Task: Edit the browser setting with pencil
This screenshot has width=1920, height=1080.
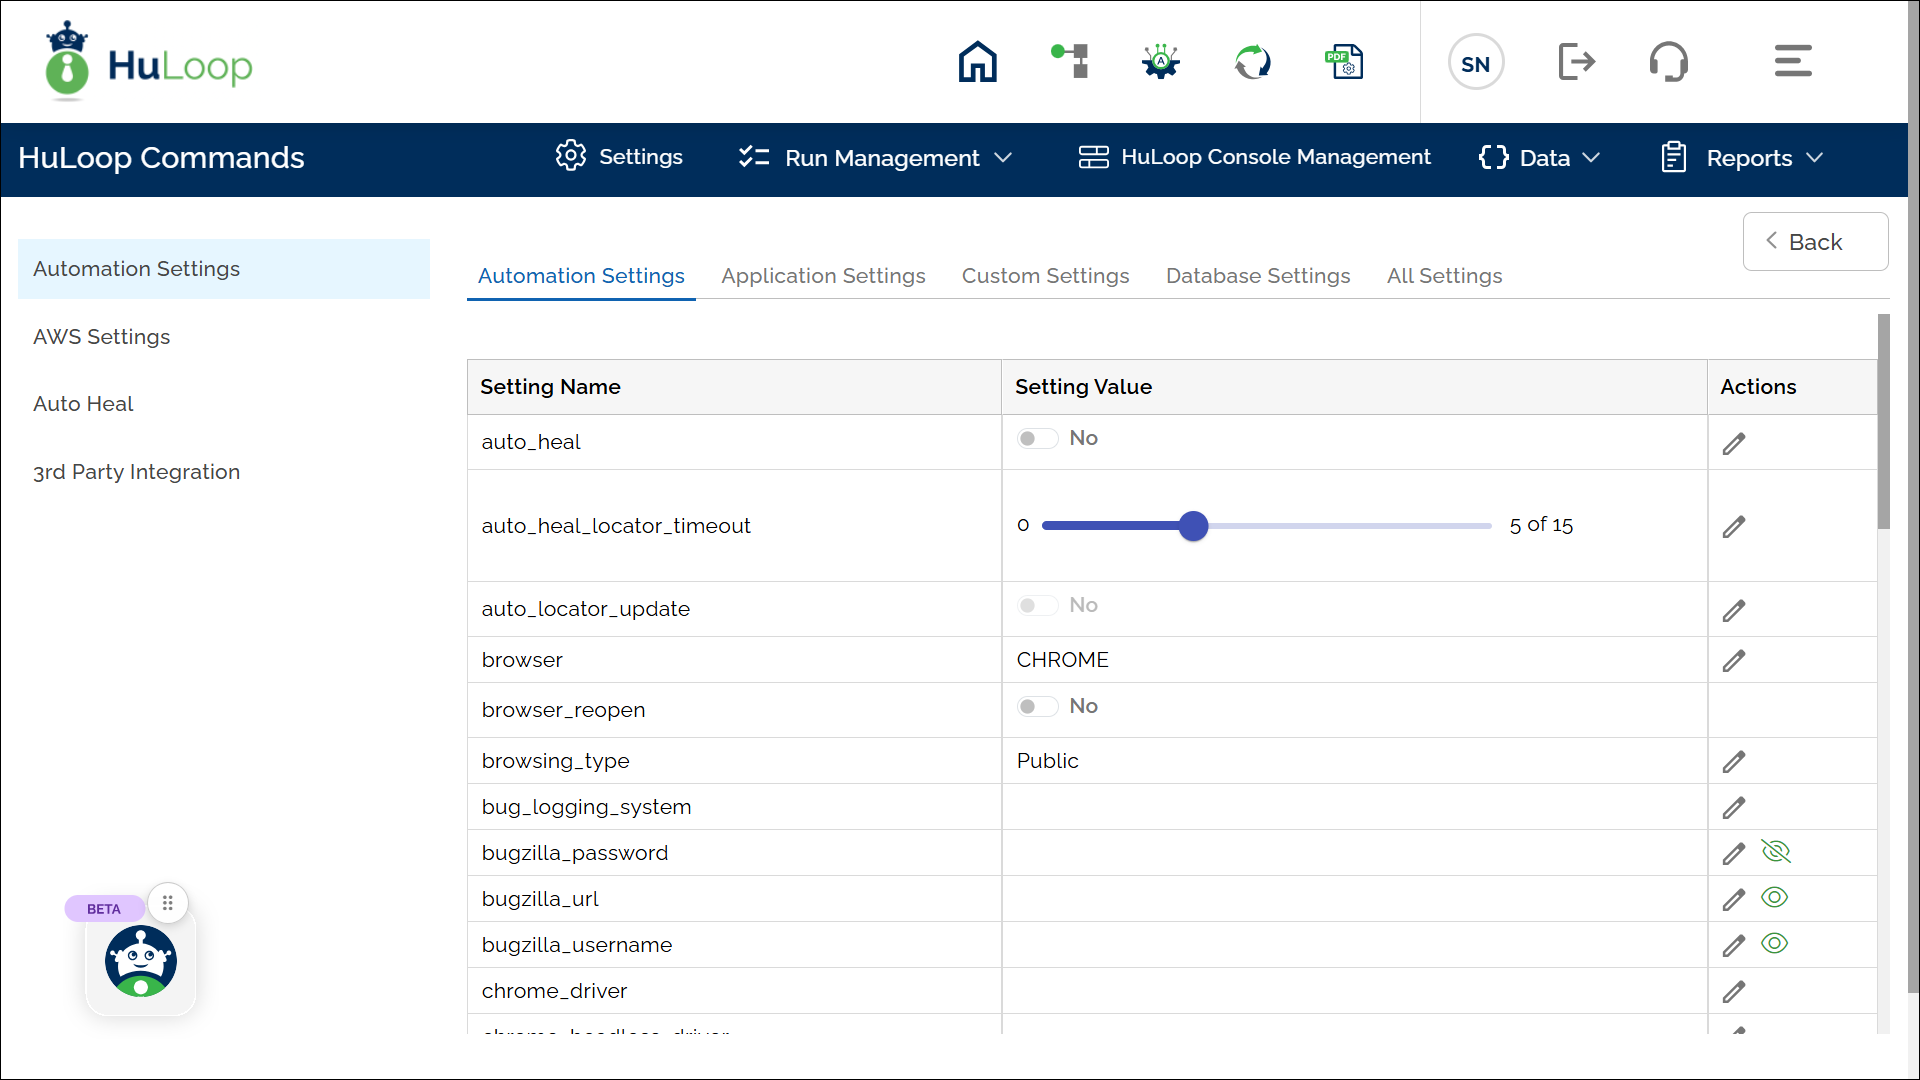Action: [x=1734, y=661]
